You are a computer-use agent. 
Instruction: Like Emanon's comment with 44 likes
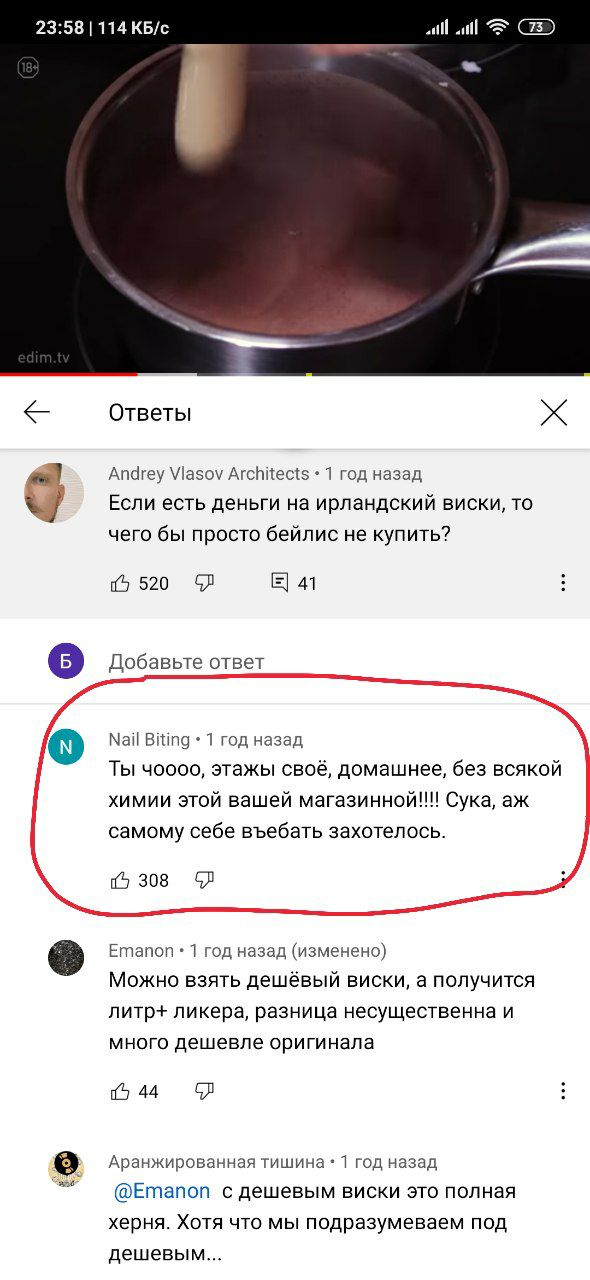(x=120, y=1091)
